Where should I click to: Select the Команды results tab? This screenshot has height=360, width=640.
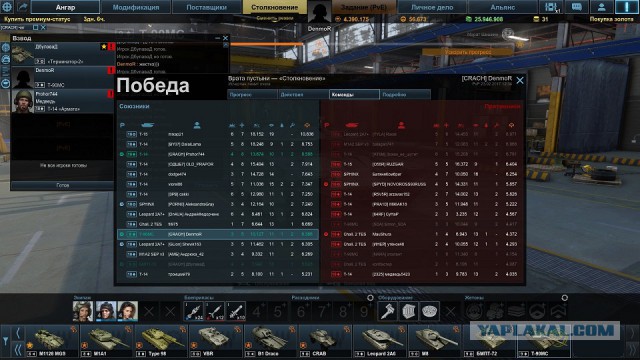tap(354, 94)
